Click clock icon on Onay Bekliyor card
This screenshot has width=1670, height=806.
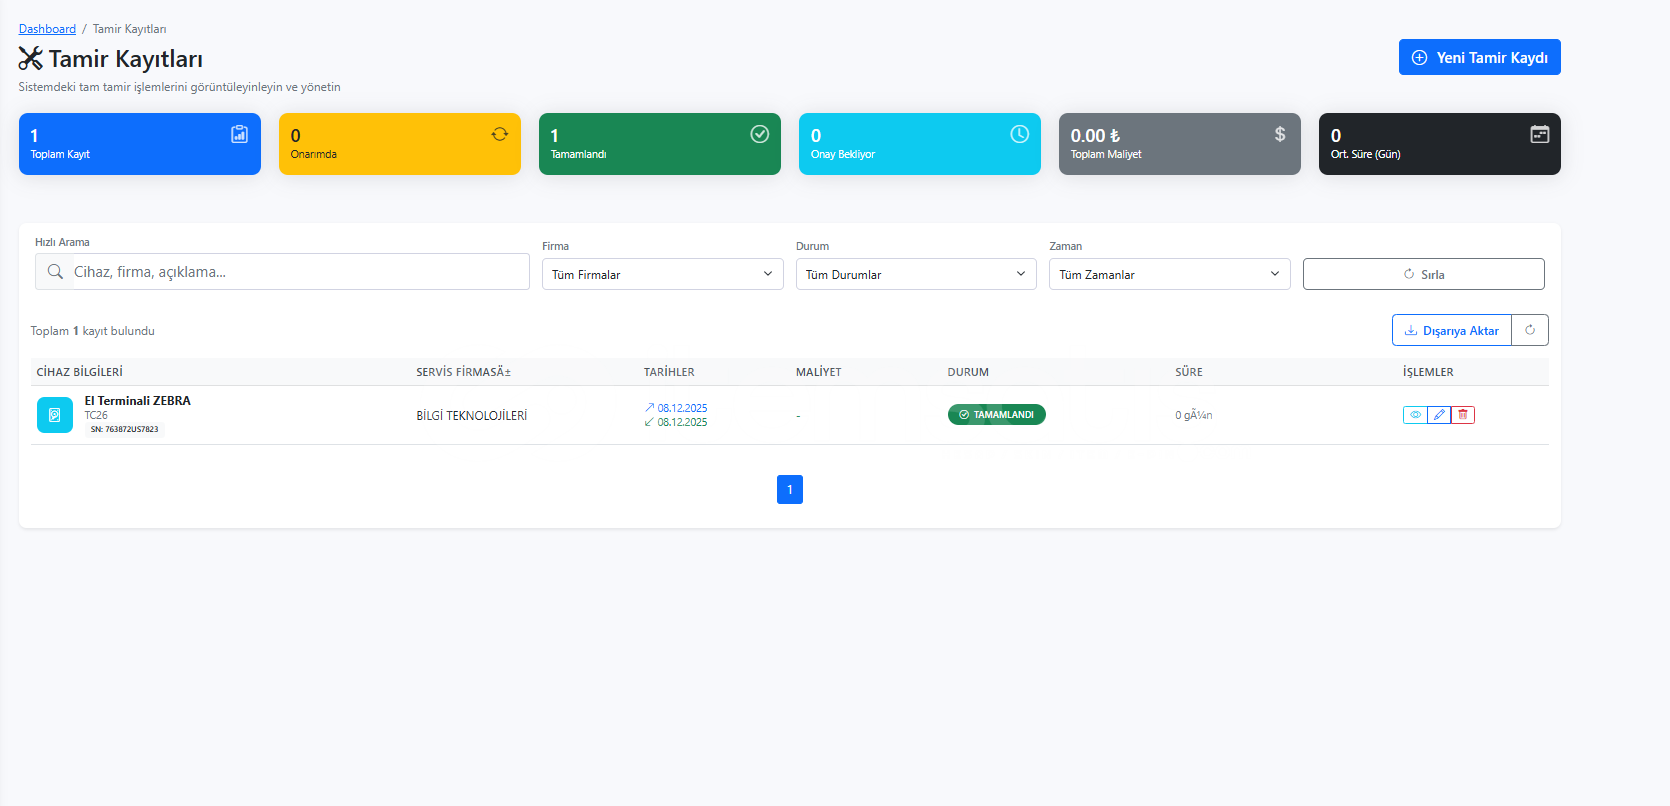pyautogui.click(x=1019, y=134)
